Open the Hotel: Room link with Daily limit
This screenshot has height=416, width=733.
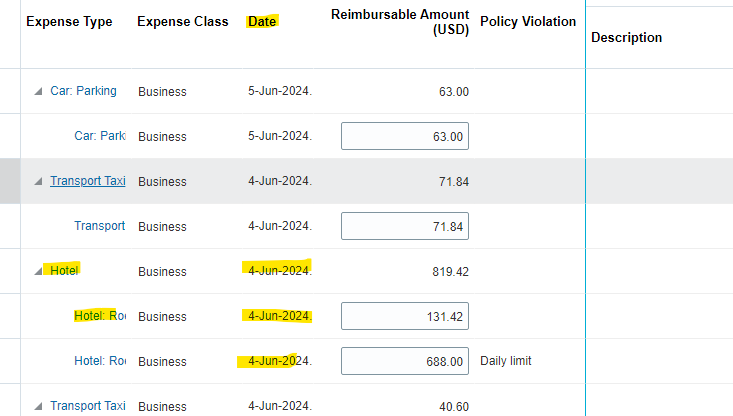[100, 361]
